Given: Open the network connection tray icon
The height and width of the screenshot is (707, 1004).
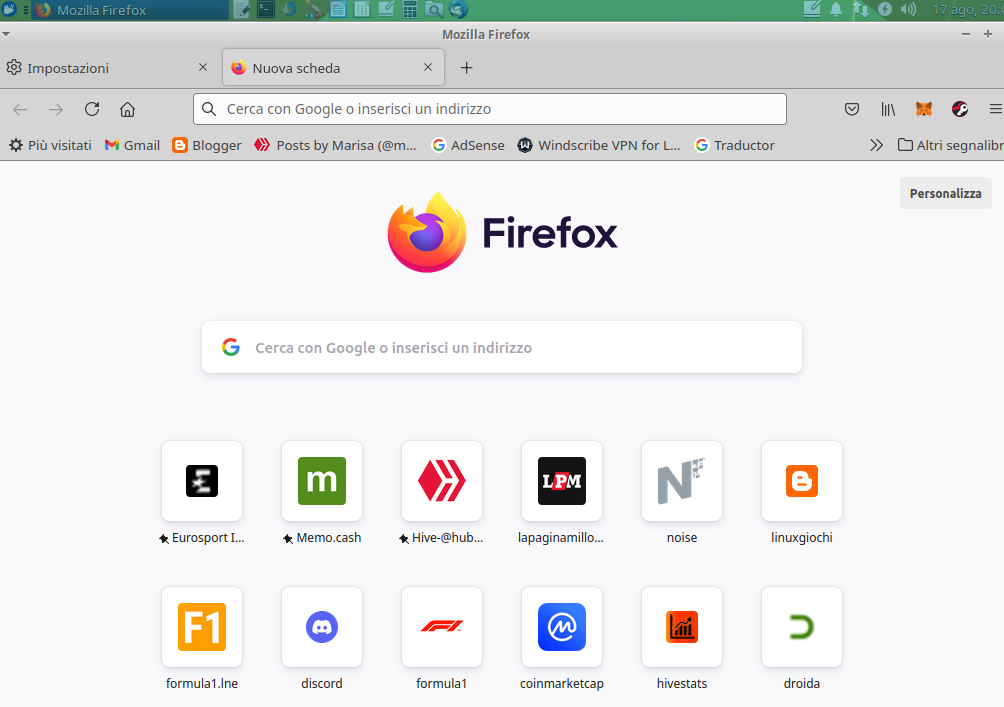Looking at the screenshot, I should point(861,10).
